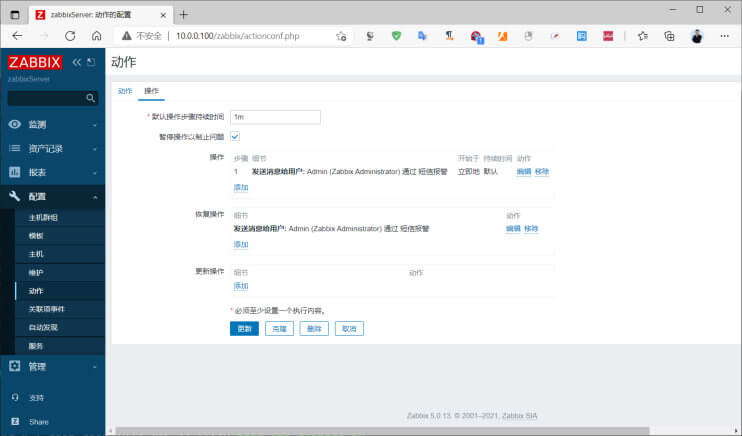
Task: Click the sidebar search input box
Action: 53,98
